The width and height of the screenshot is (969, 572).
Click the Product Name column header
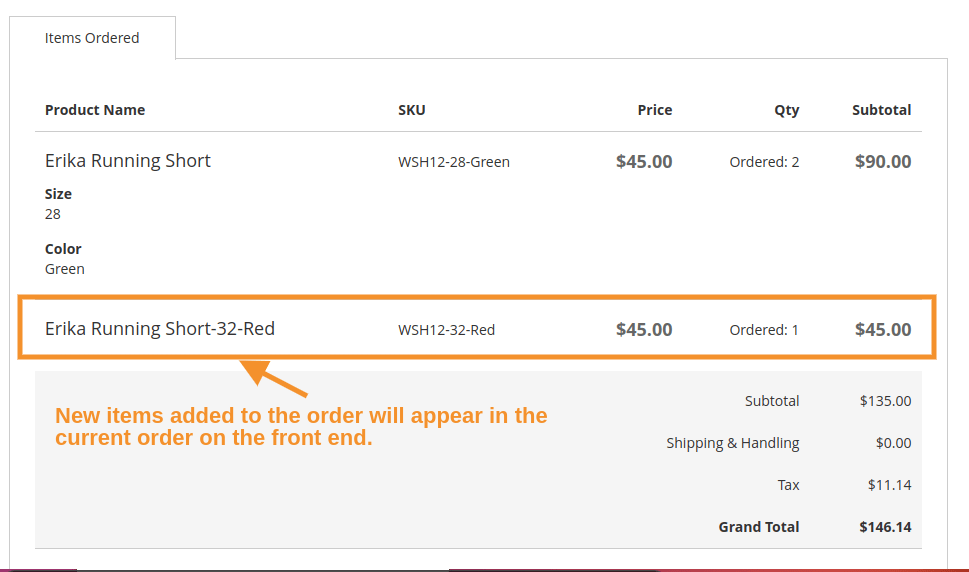click(x=95, y=110)
